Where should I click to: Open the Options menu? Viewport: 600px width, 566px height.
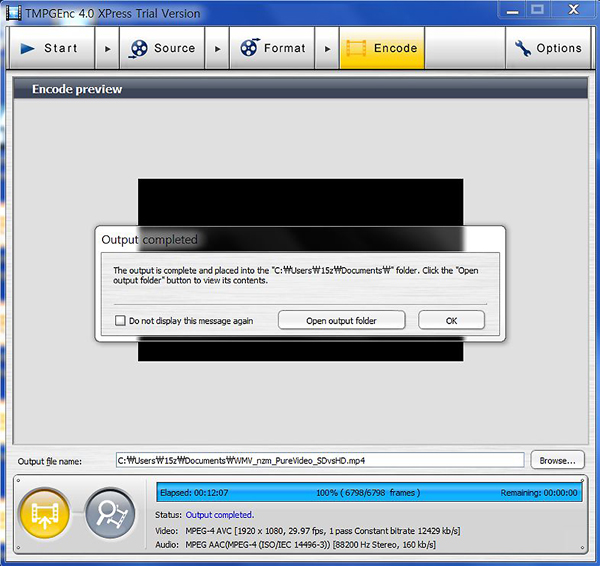coord(548,48)
